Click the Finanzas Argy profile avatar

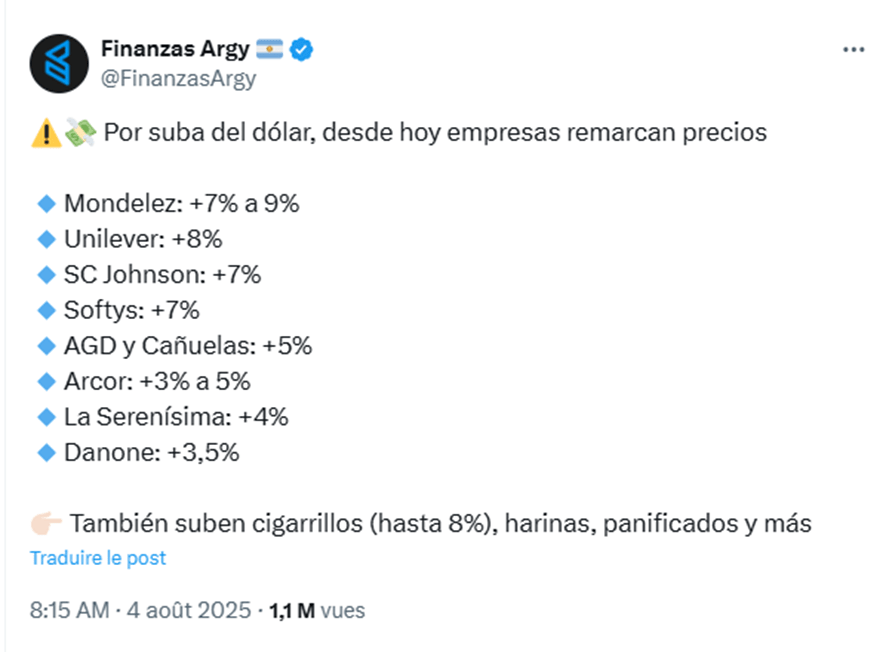coord(59,63)
